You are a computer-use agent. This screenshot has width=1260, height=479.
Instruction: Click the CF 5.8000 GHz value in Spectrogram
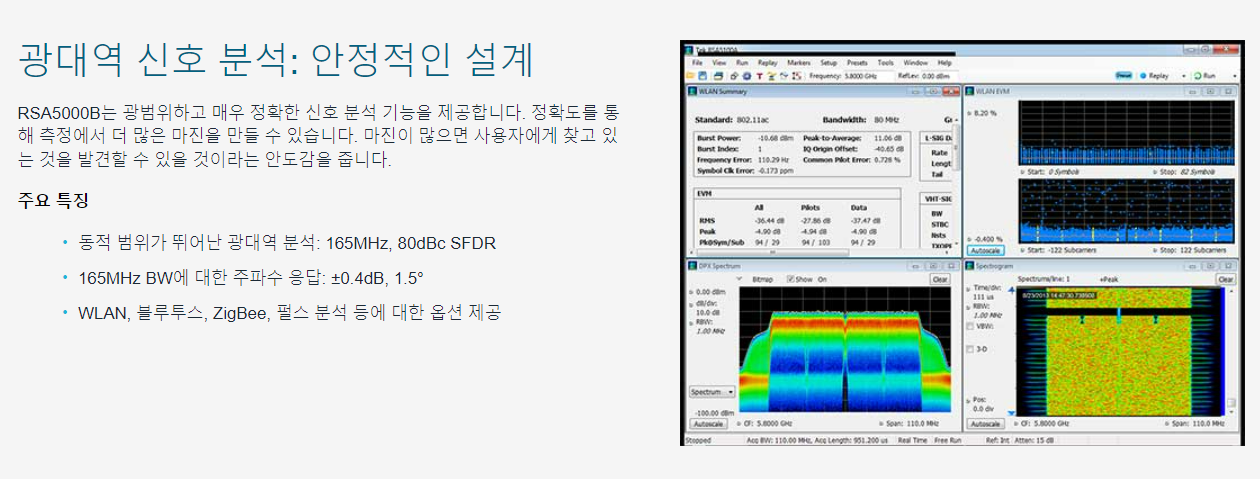pos(1051,423)
